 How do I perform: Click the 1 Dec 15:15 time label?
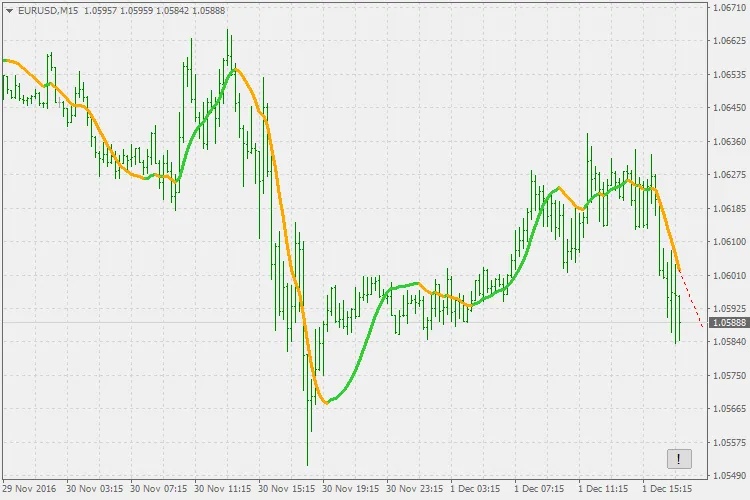(x=669, y=490)
